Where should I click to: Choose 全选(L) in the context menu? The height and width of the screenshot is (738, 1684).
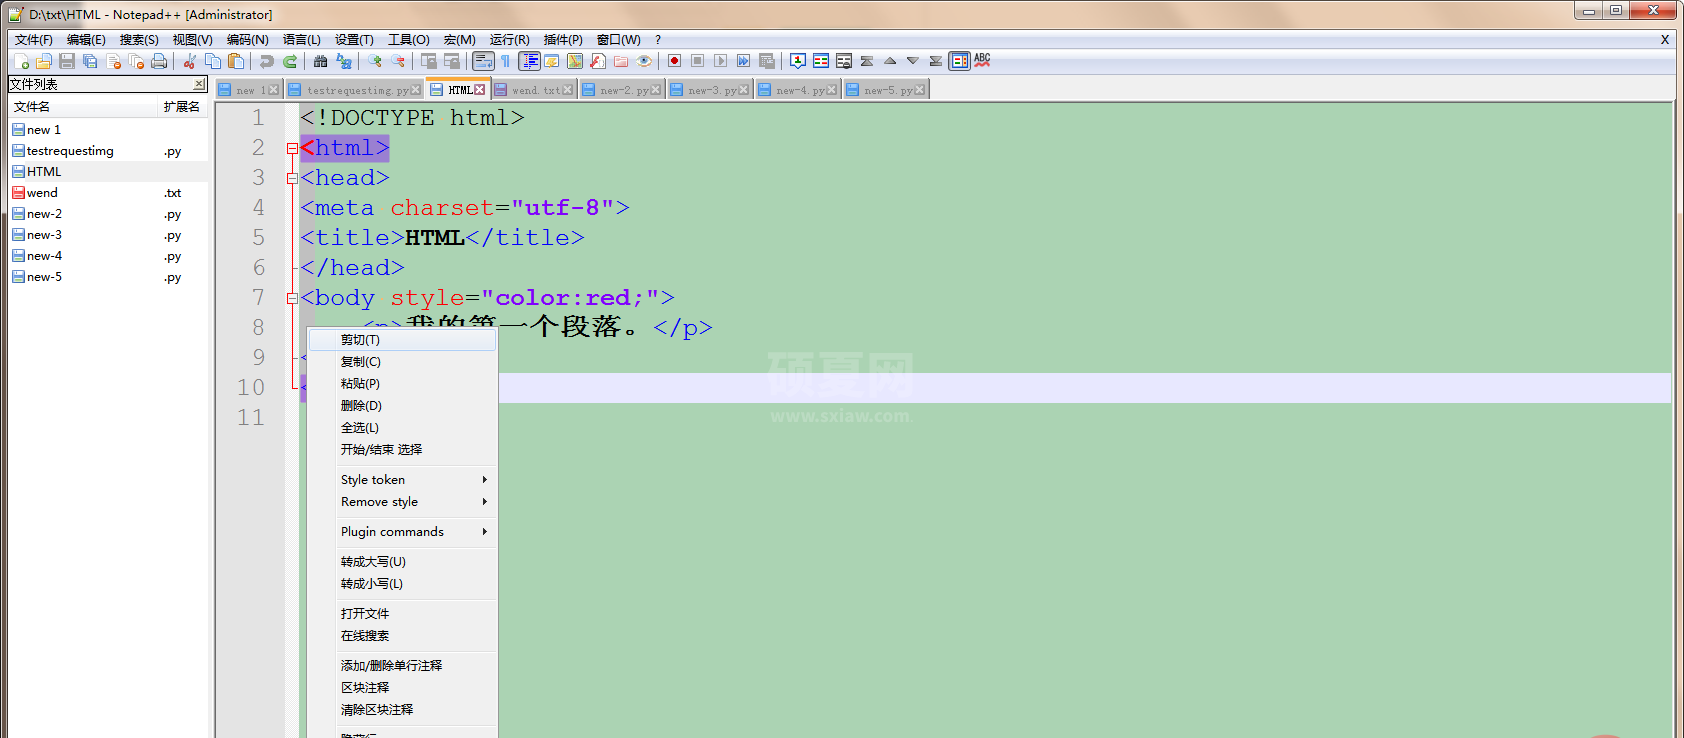(x=403, y=428)
